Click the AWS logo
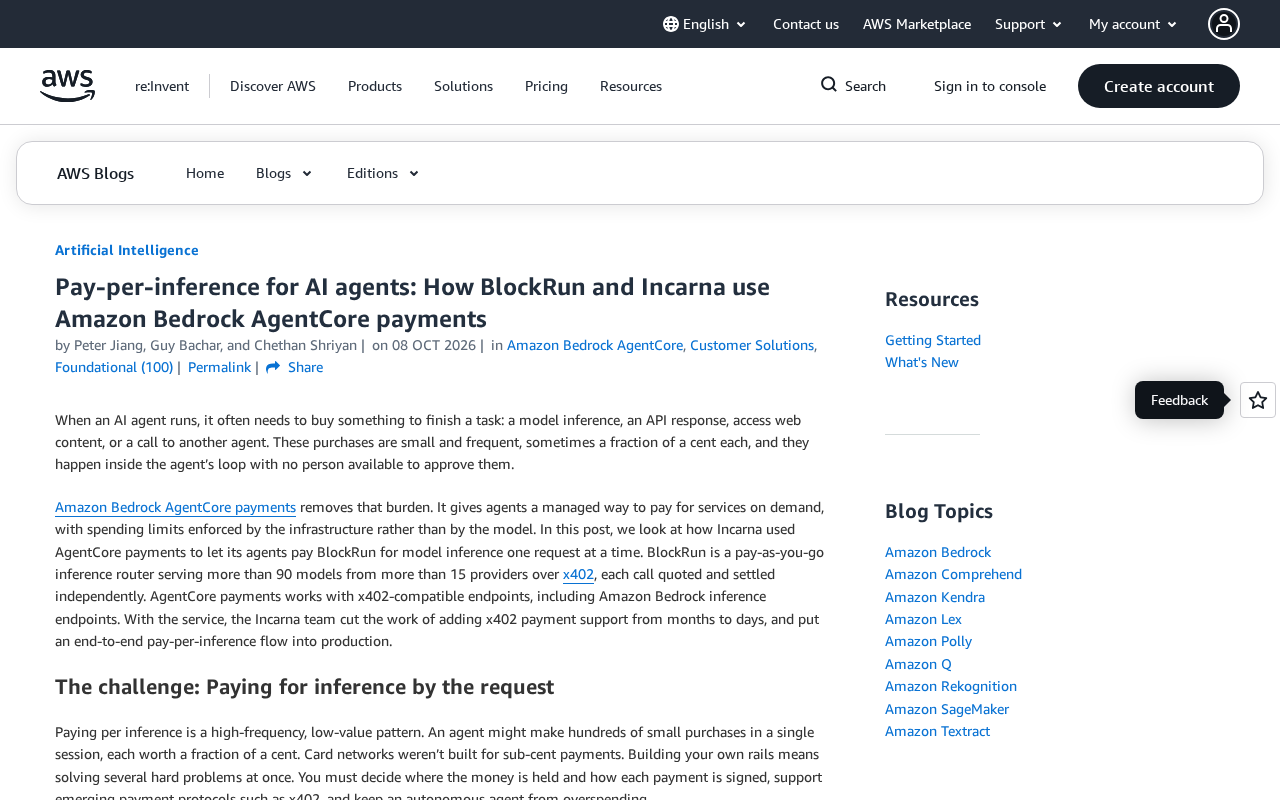Screen dimensions: 1280x800 click(68, 86)
